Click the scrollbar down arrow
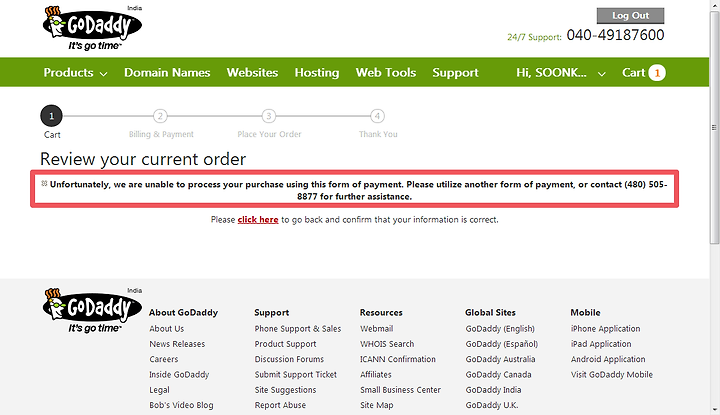This screenshot has height=415, width=720. coord(714,409)
